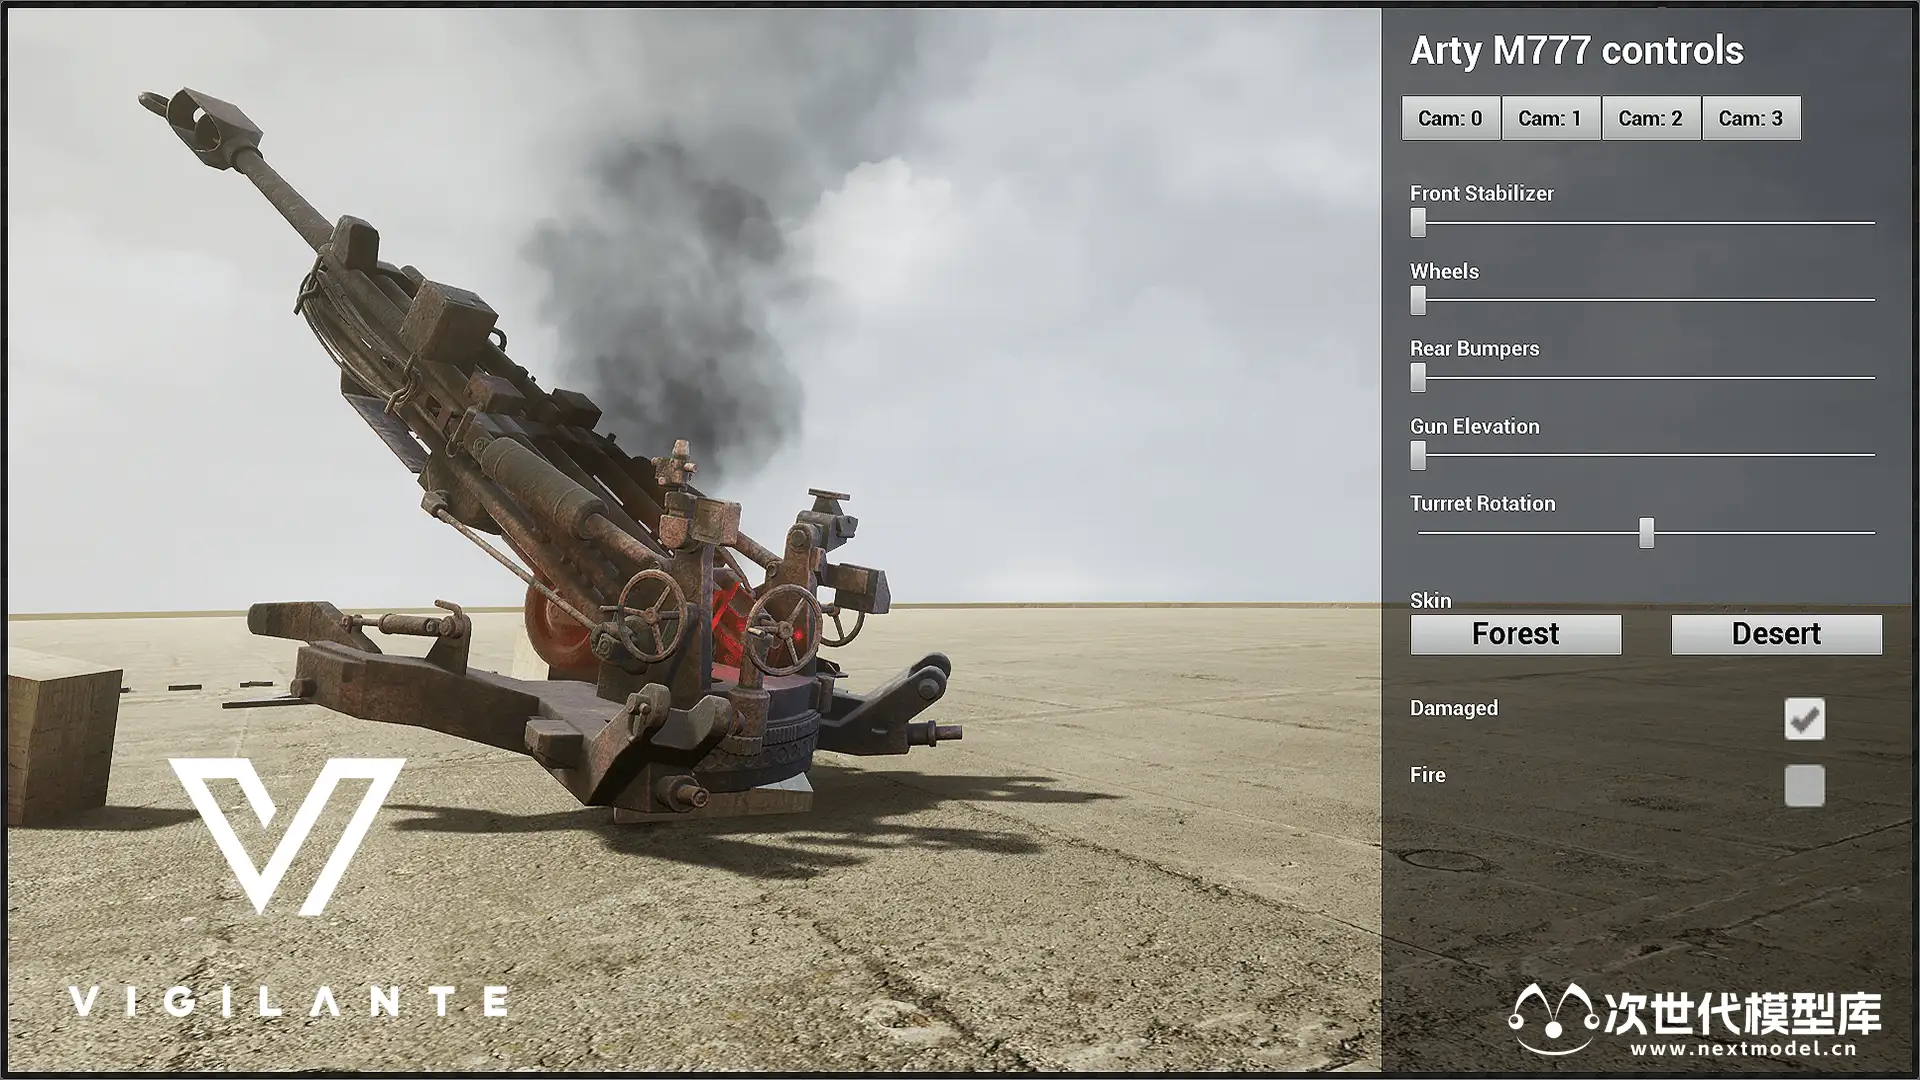Screen dimensions: 1920x1080
Task: Click the Wheels slider handle
Action: pos(1418,300)
